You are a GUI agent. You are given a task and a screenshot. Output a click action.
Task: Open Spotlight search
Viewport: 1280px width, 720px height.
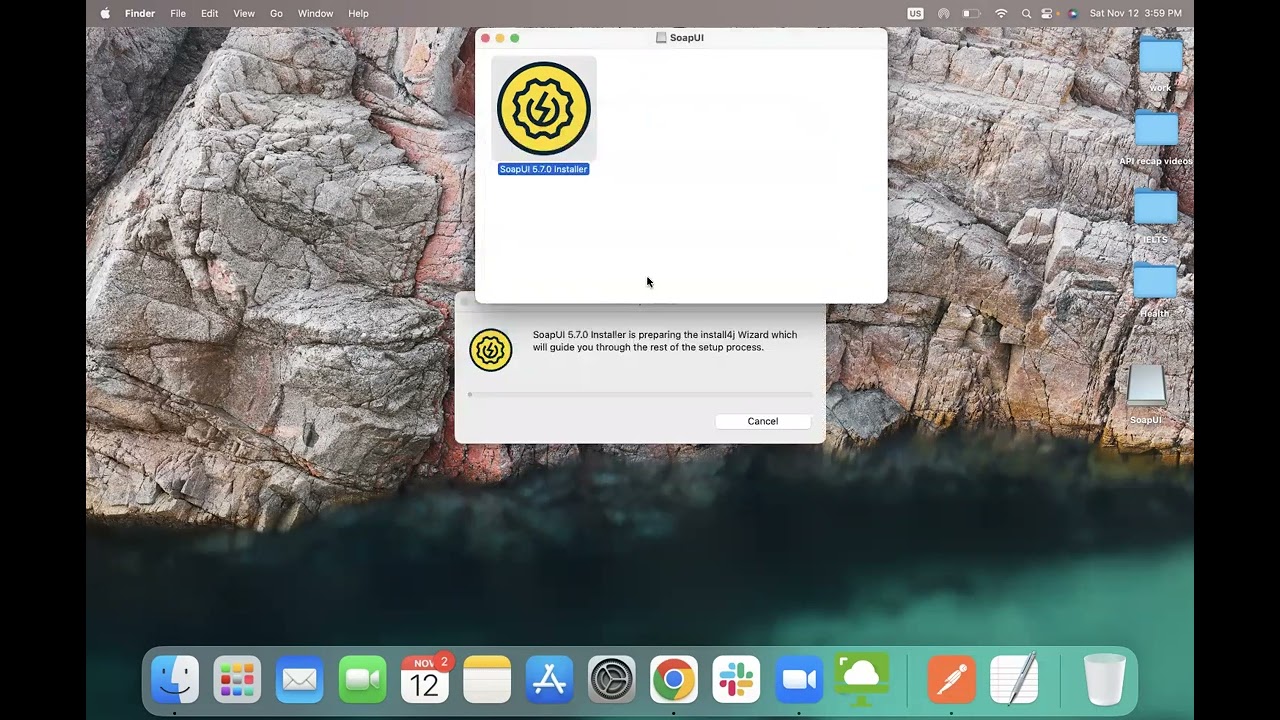point(1026,13)
